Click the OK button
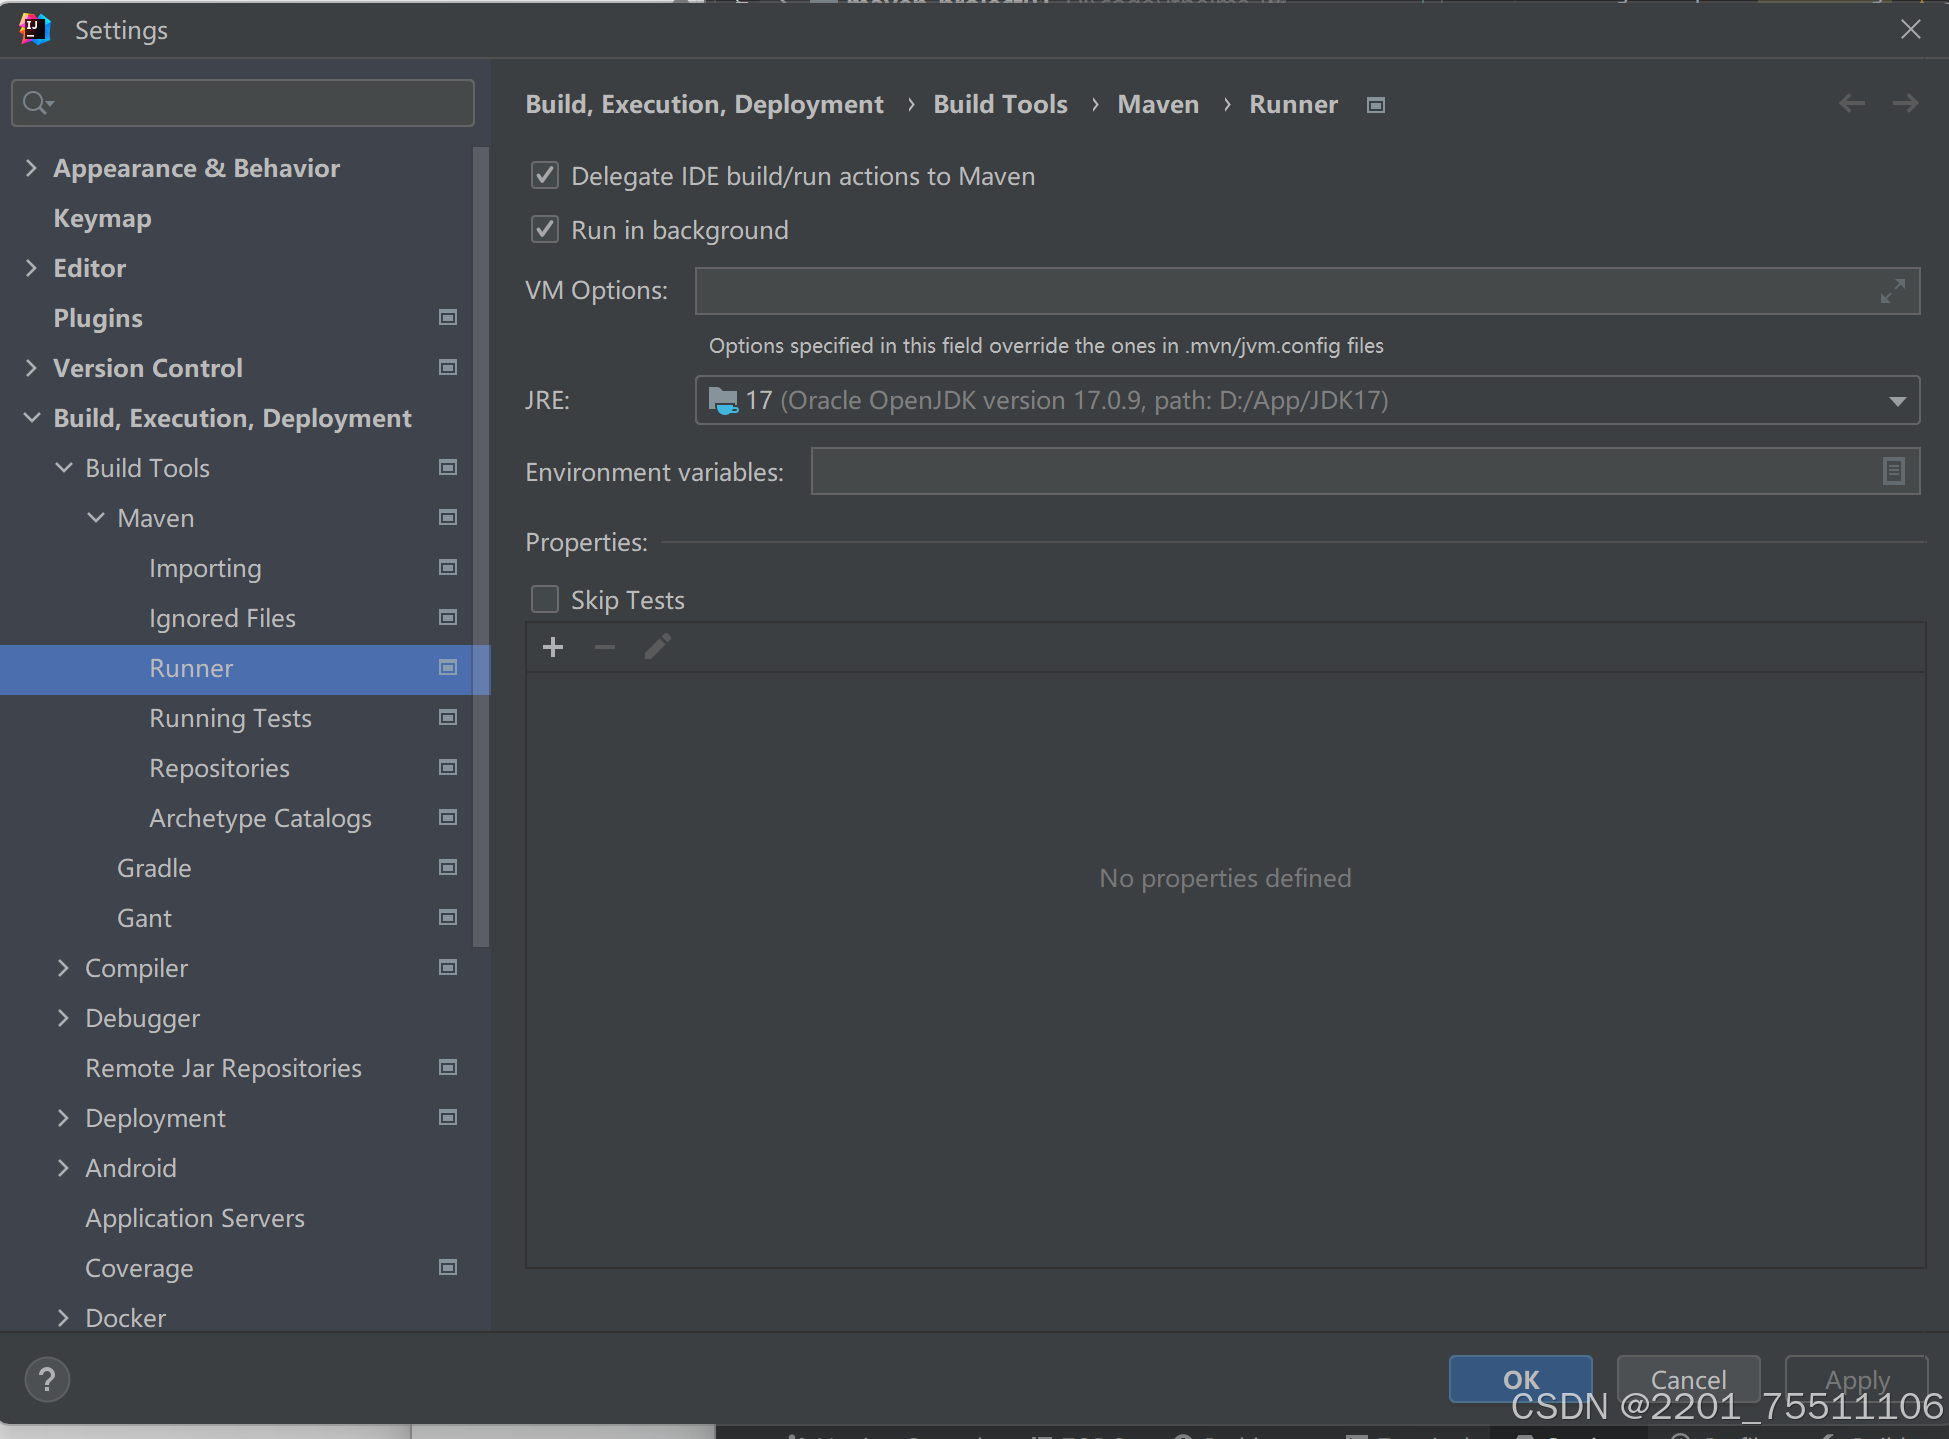Screen dimensions: 1949x1439 coord(1520,1379)
